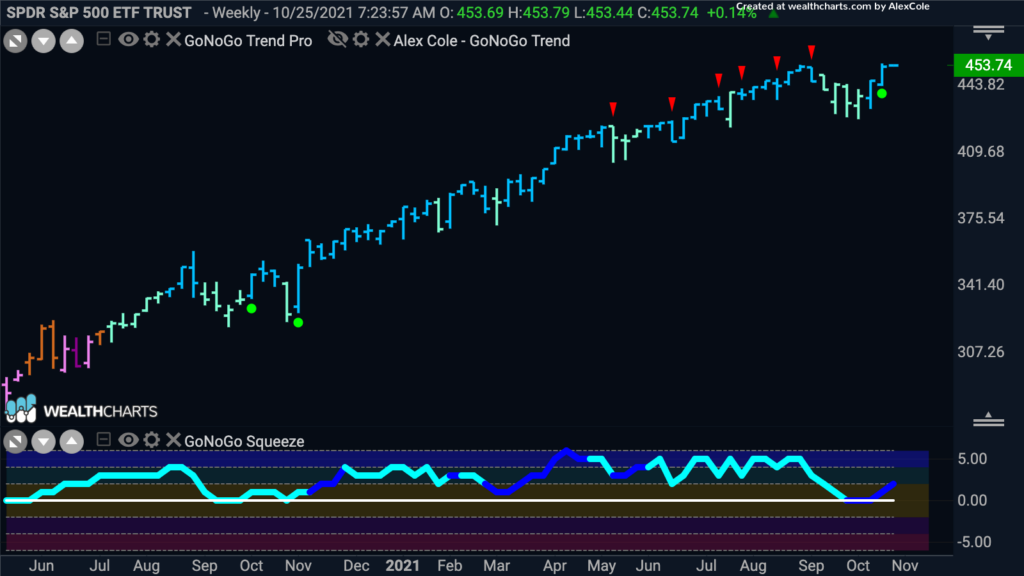Move price pane up with arrow button

click(x=72, y=41)
